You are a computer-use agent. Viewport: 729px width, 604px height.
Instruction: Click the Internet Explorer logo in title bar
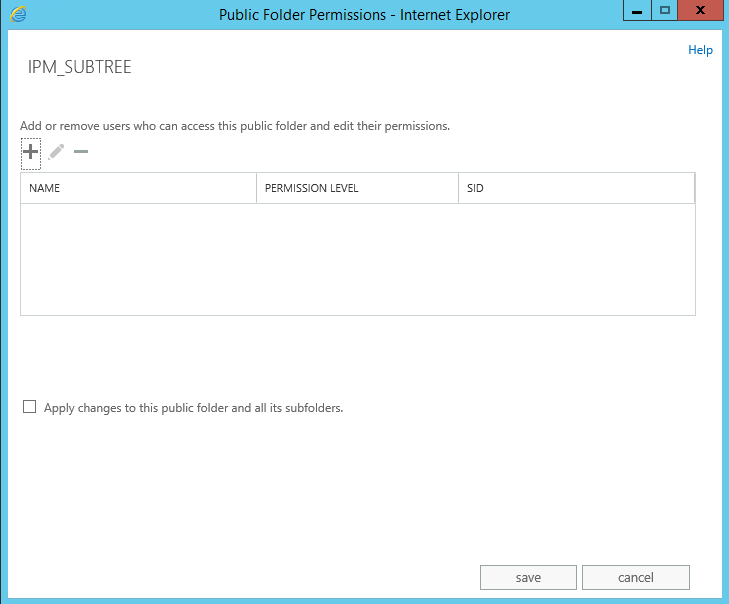(x=18, y=14)
